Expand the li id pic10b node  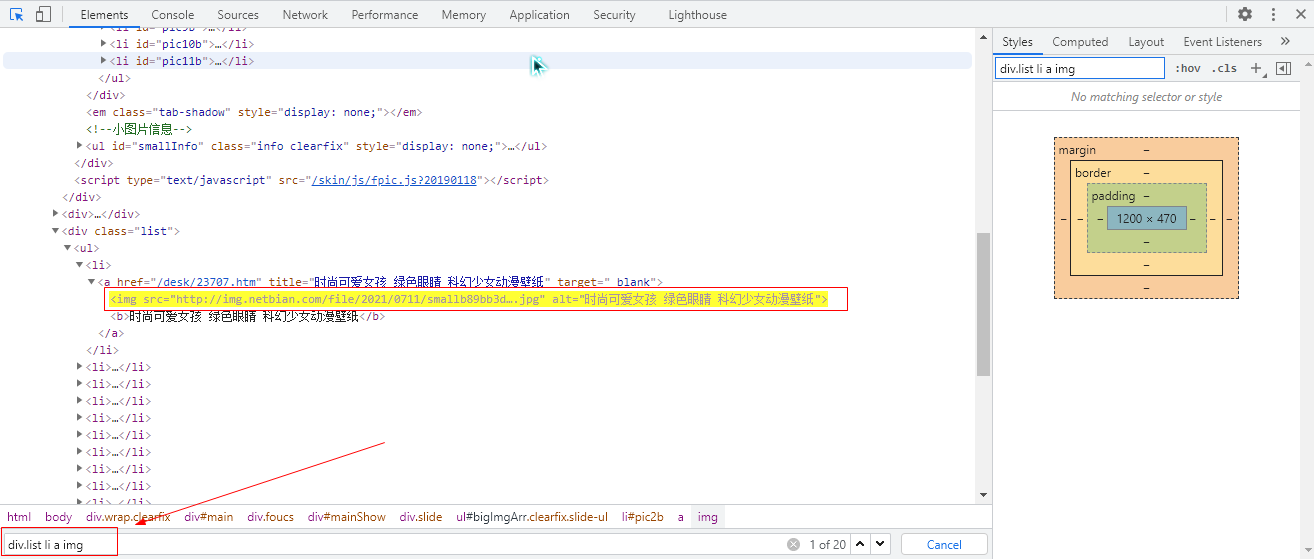104,44
